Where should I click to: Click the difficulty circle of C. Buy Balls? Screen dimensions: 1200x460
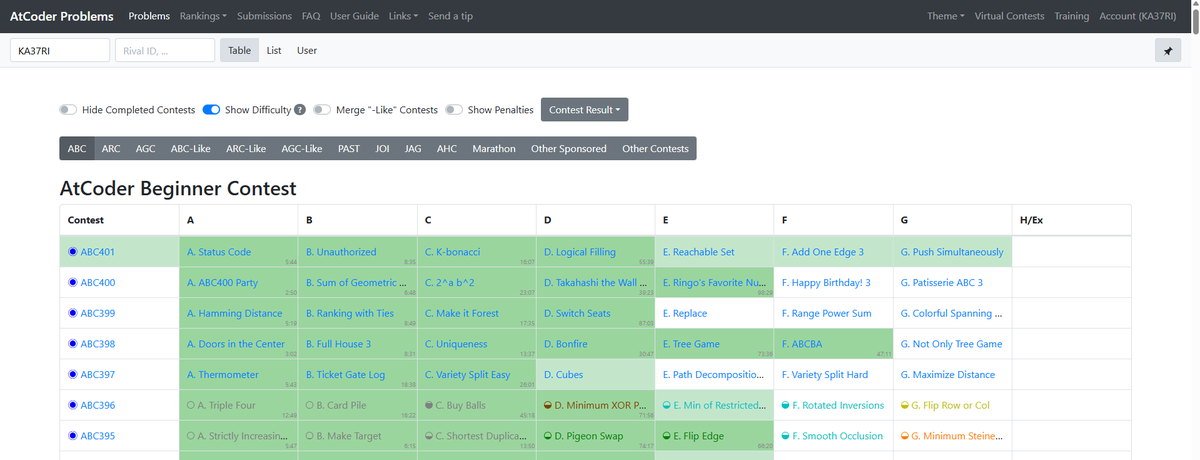[x=428, y=405]
